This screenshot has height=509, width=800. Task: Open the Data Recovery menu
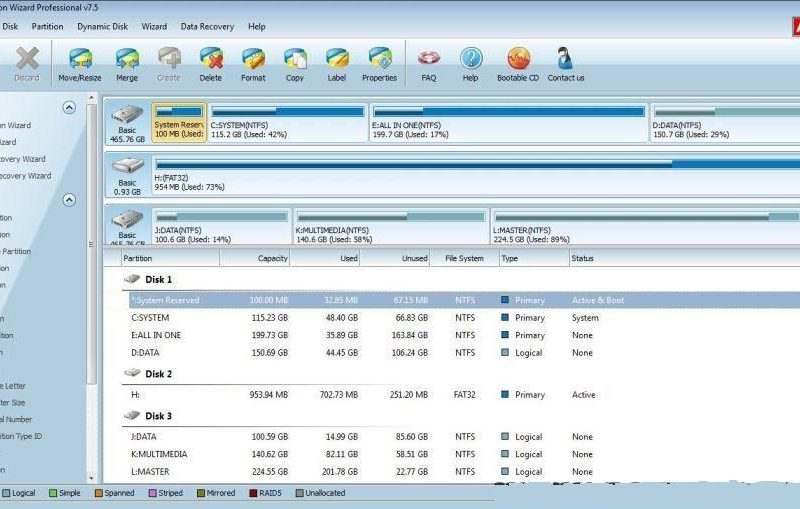[x=207, y=27]
